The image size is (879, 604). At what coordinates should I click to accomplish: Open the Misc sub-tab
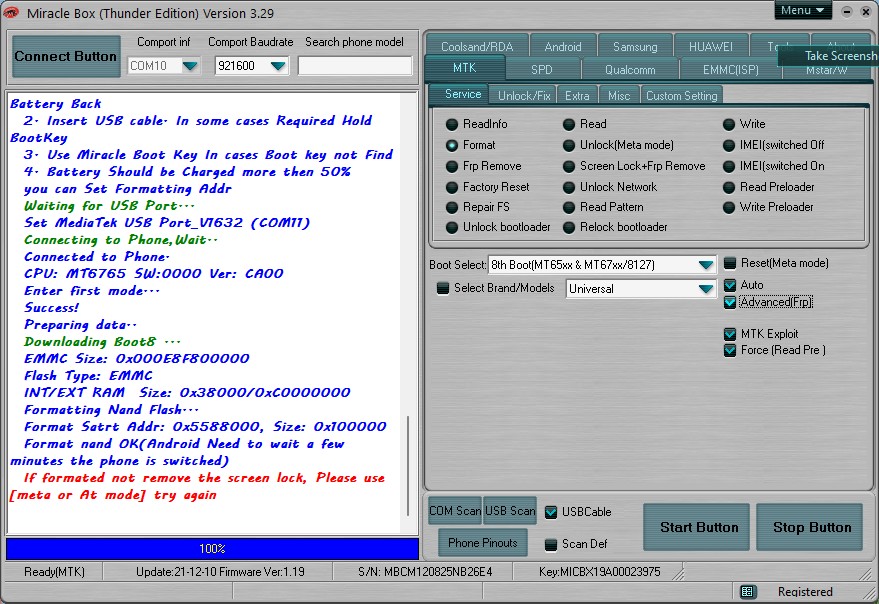[619, 95]
